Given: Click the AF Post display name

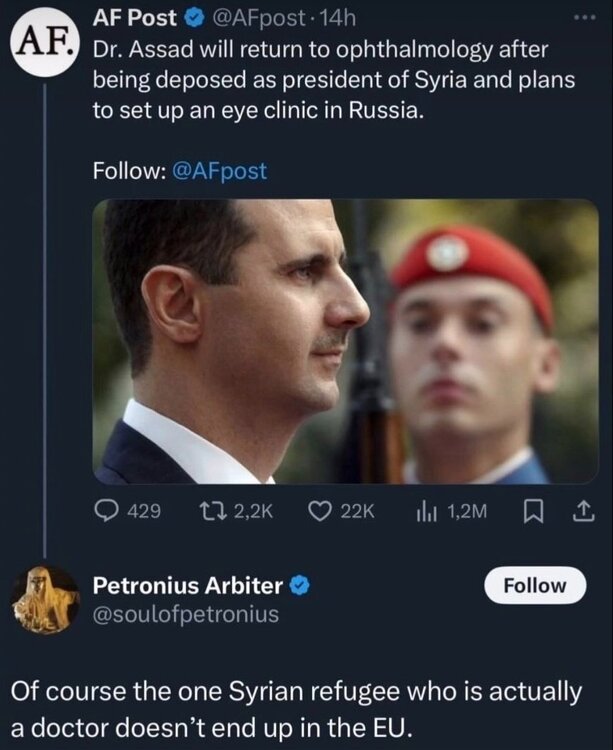Looking at the screenshot, I should (x=134, y=17).
